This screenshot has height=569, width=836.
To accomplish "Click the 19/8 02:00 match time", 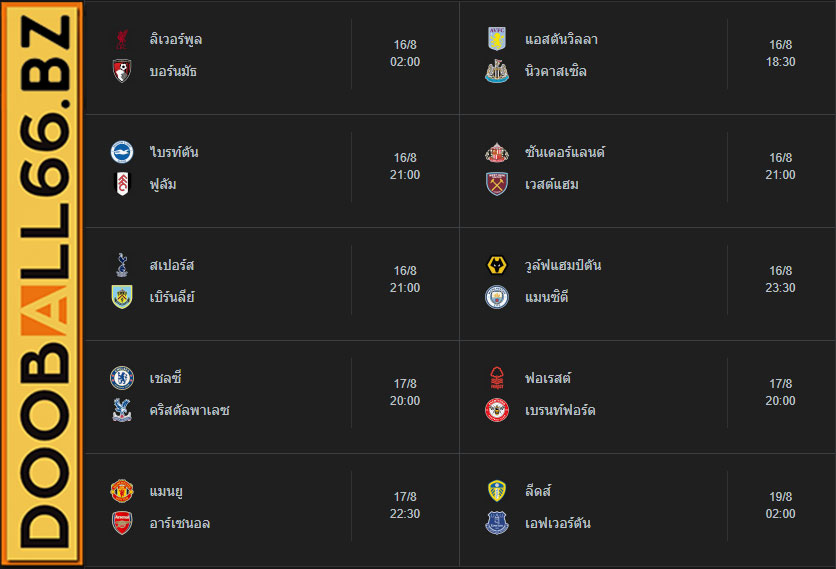I will point(781,505).
